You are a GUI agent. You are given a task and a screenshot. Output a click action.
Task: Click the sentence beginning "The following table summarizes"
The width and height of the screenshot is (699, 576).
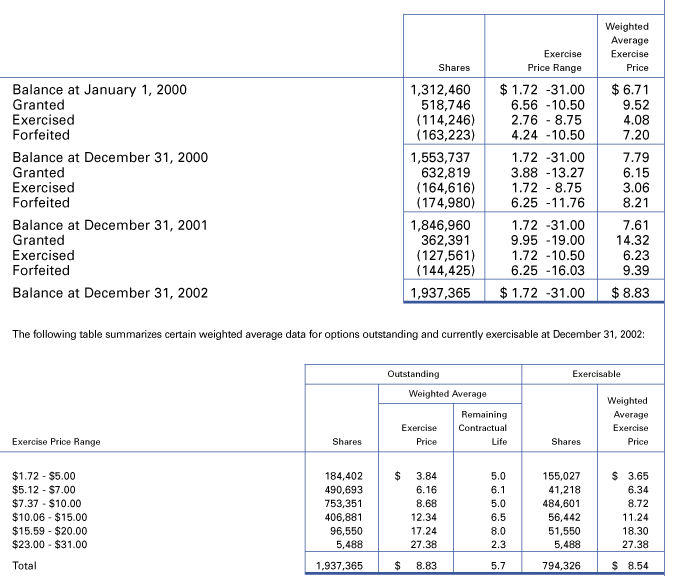point(328,334)
